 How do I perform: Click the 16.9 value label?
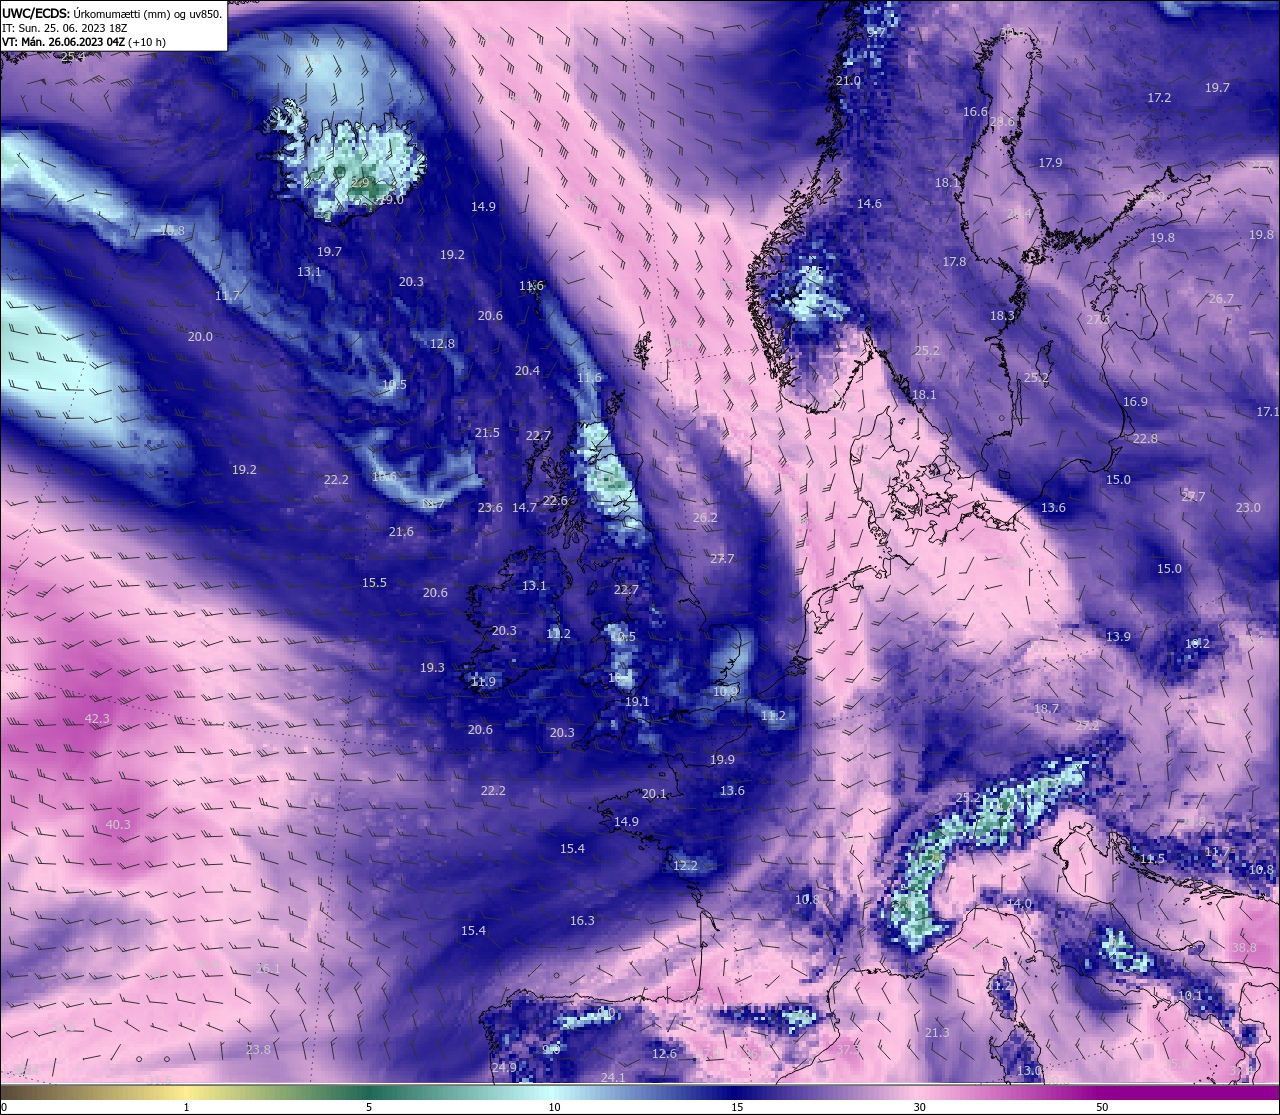(1135, 401)
